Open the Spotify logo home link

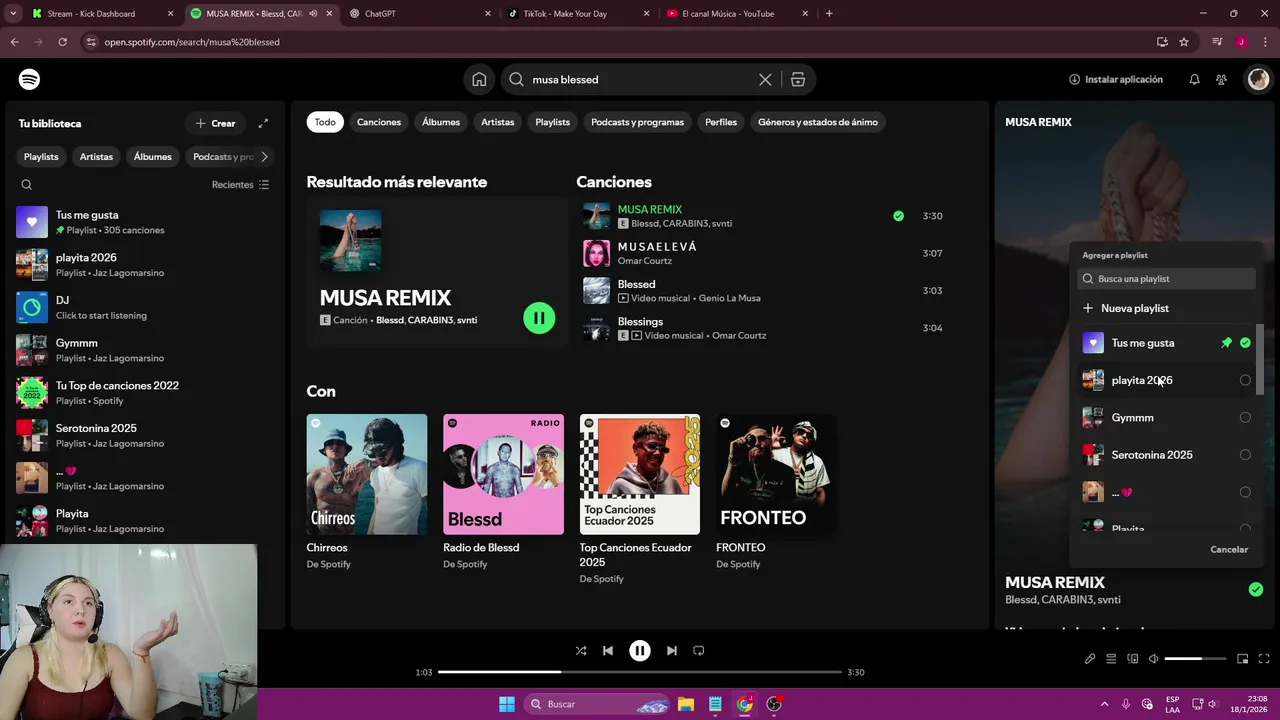coord(29,79)
